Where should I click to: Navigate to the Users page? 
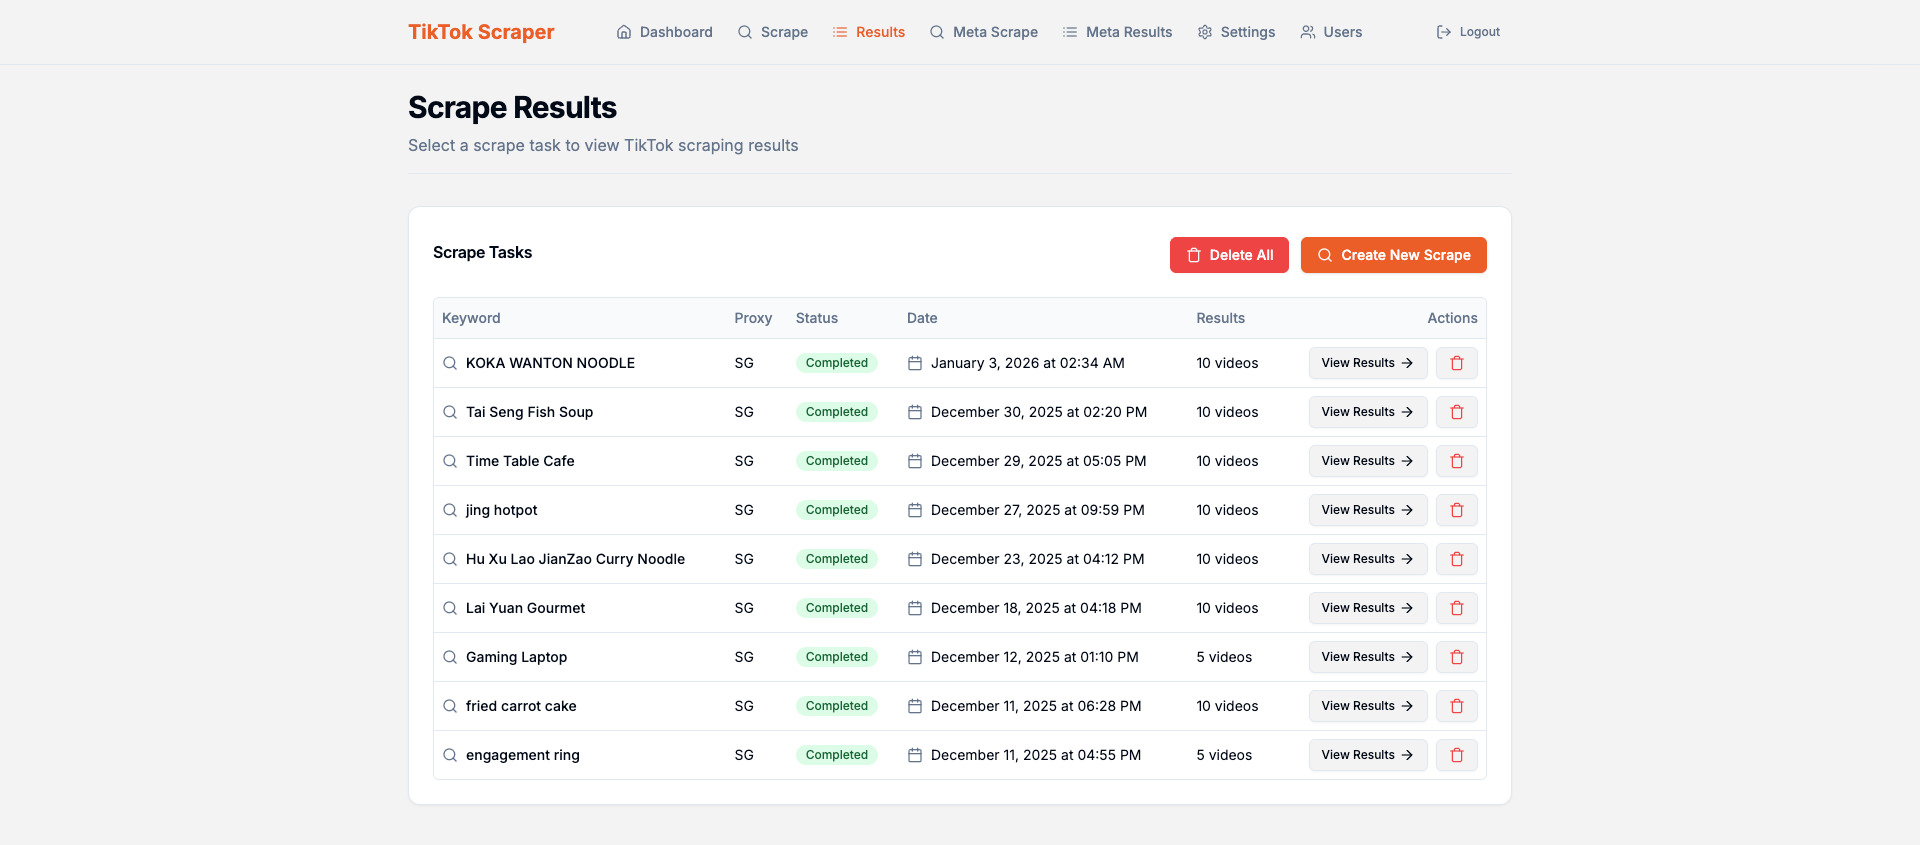[x=1330, y=32]
